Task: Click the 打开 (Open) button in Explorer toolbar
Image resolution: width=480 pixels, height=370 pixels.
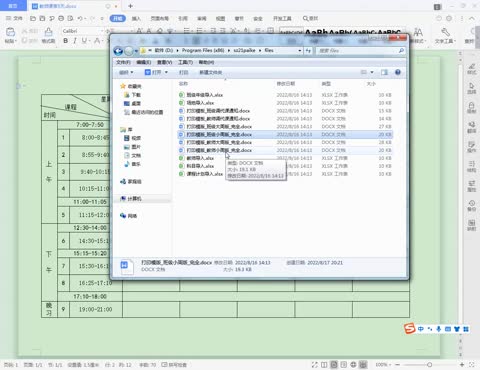Action: click(156, 72)
